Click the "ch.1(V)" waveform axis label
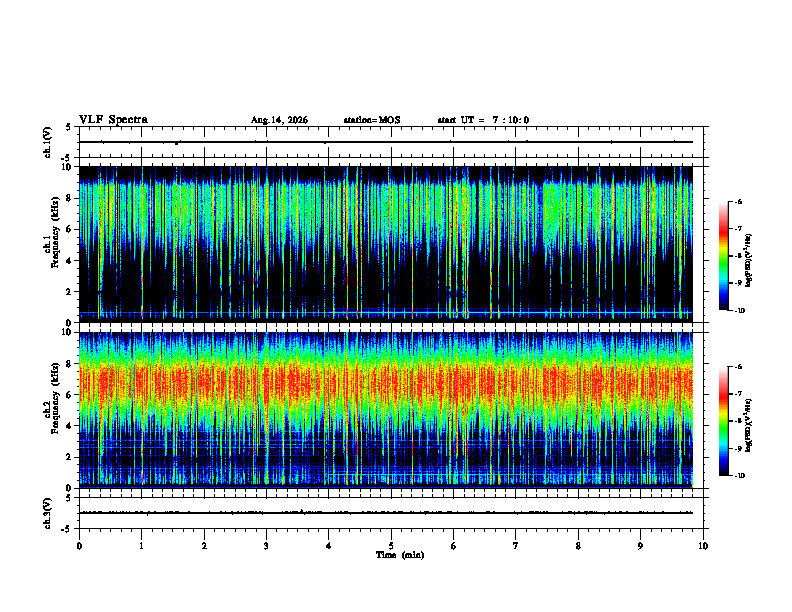792x612 pixels. click(x=48, y=142)
